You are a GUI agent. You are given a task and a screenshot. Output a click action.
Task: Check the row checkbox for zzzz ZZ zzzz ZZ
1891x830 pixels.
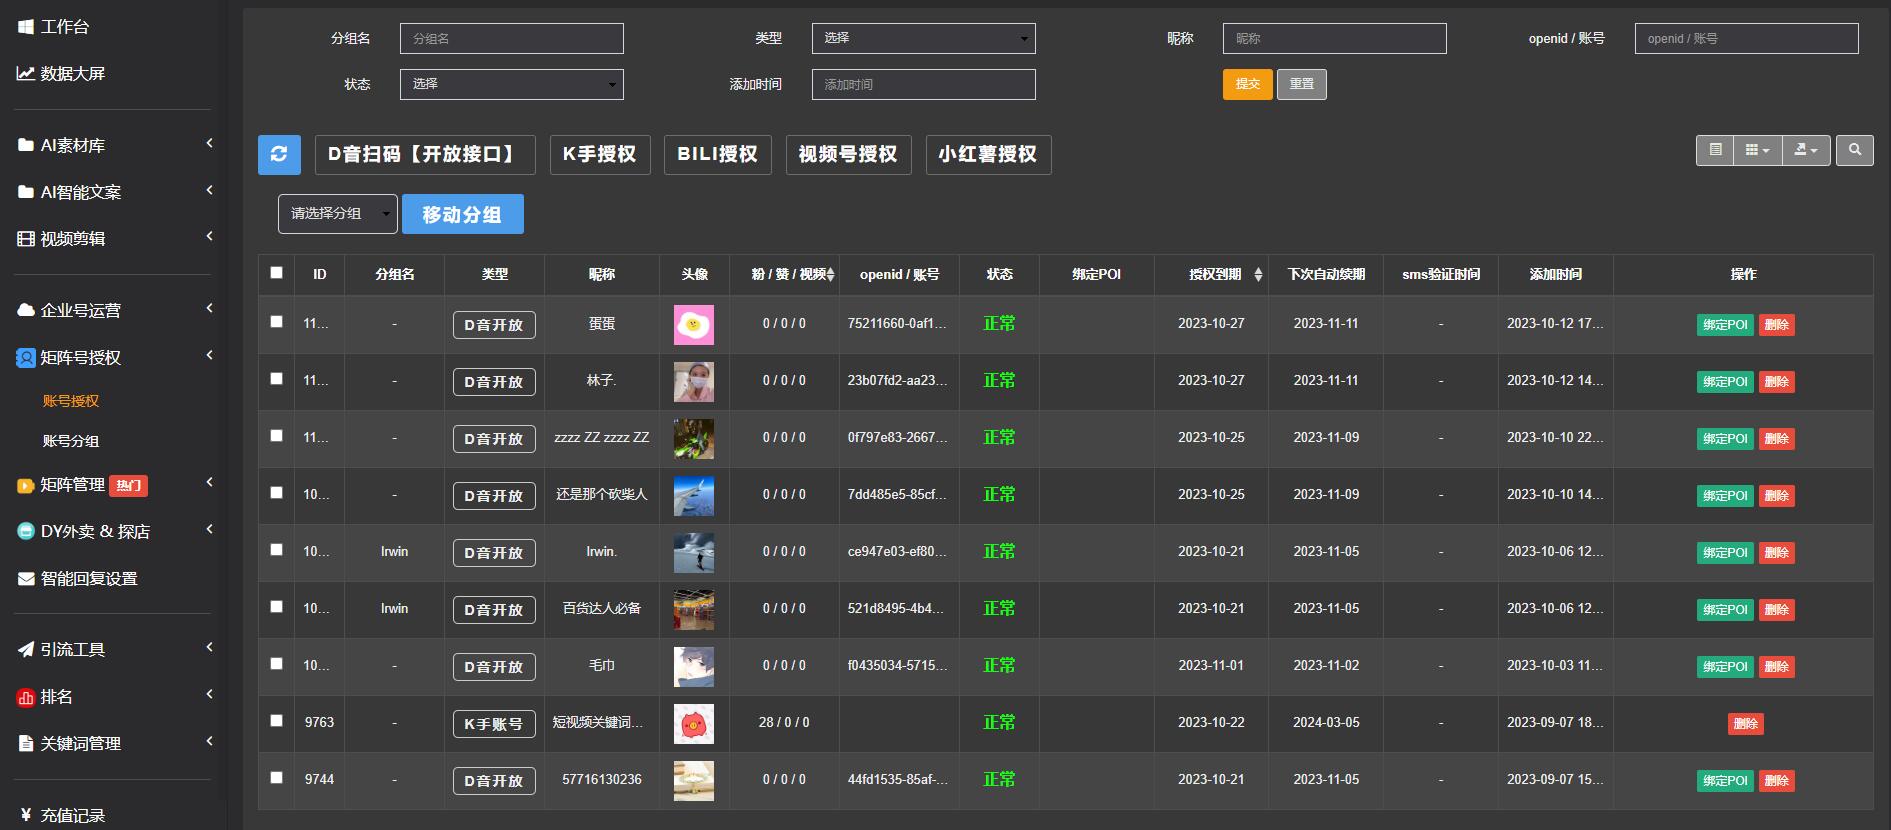tap(277, 436)
